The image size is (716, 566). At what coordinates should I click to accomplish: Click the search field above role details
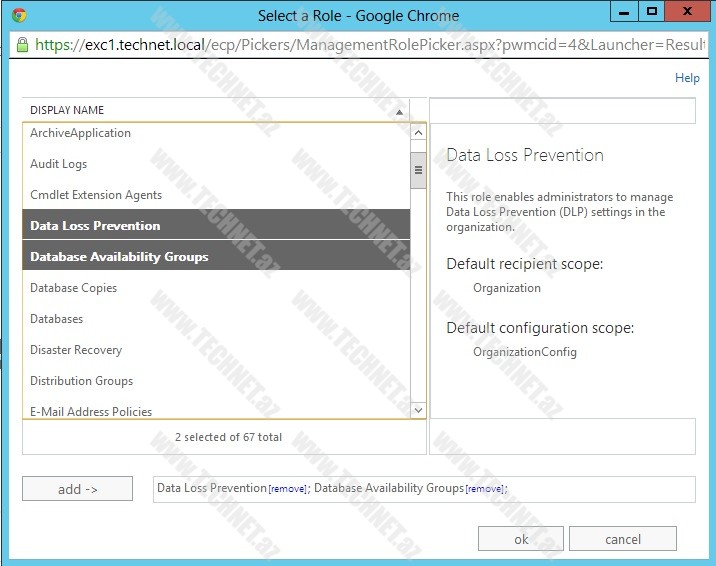[x=562, y=111]
